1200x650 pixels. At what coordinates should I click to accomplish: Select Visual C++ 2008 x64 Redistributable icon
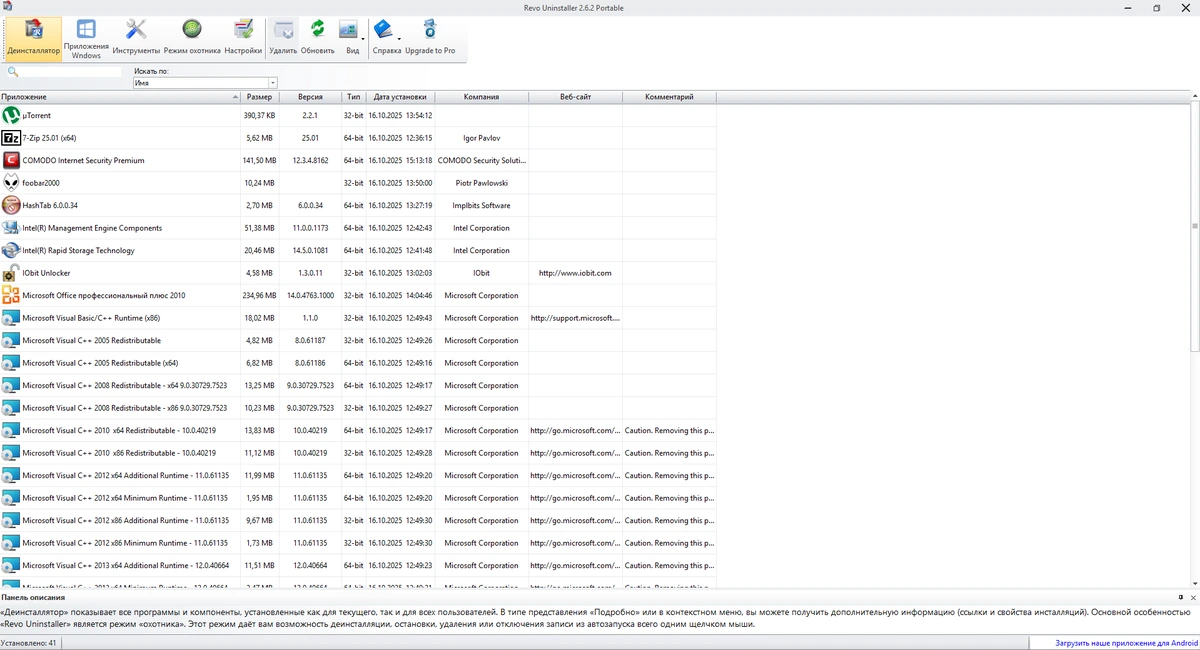[11, 385]
